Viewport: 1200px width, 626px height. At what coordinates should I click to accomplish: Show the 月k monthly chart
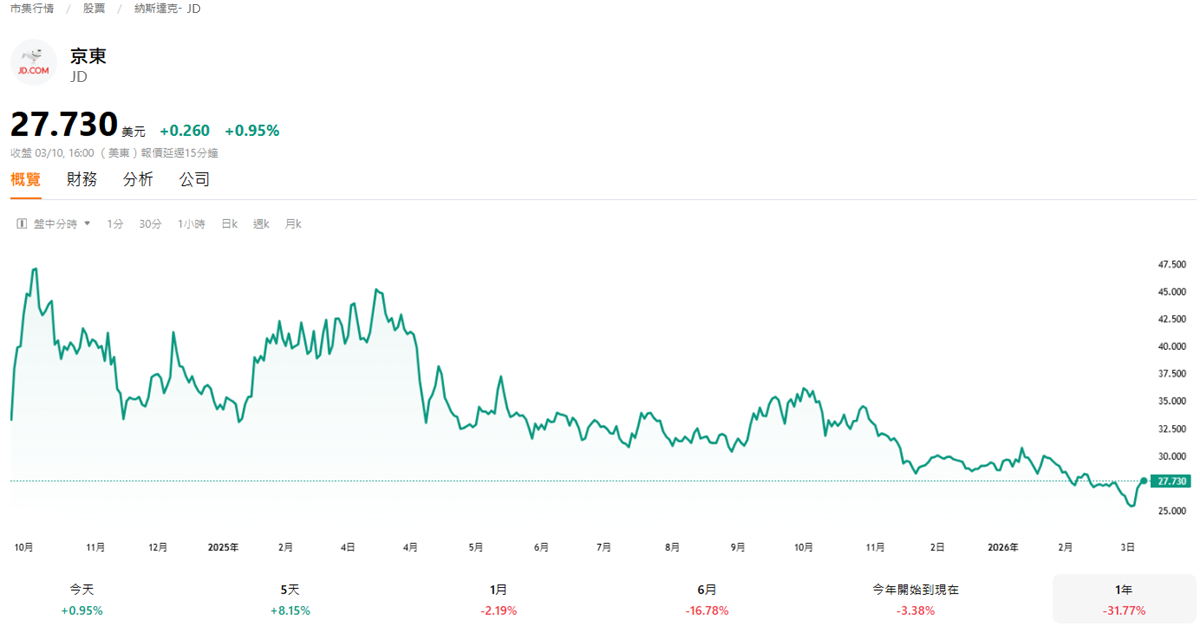[x=293, y=224]
